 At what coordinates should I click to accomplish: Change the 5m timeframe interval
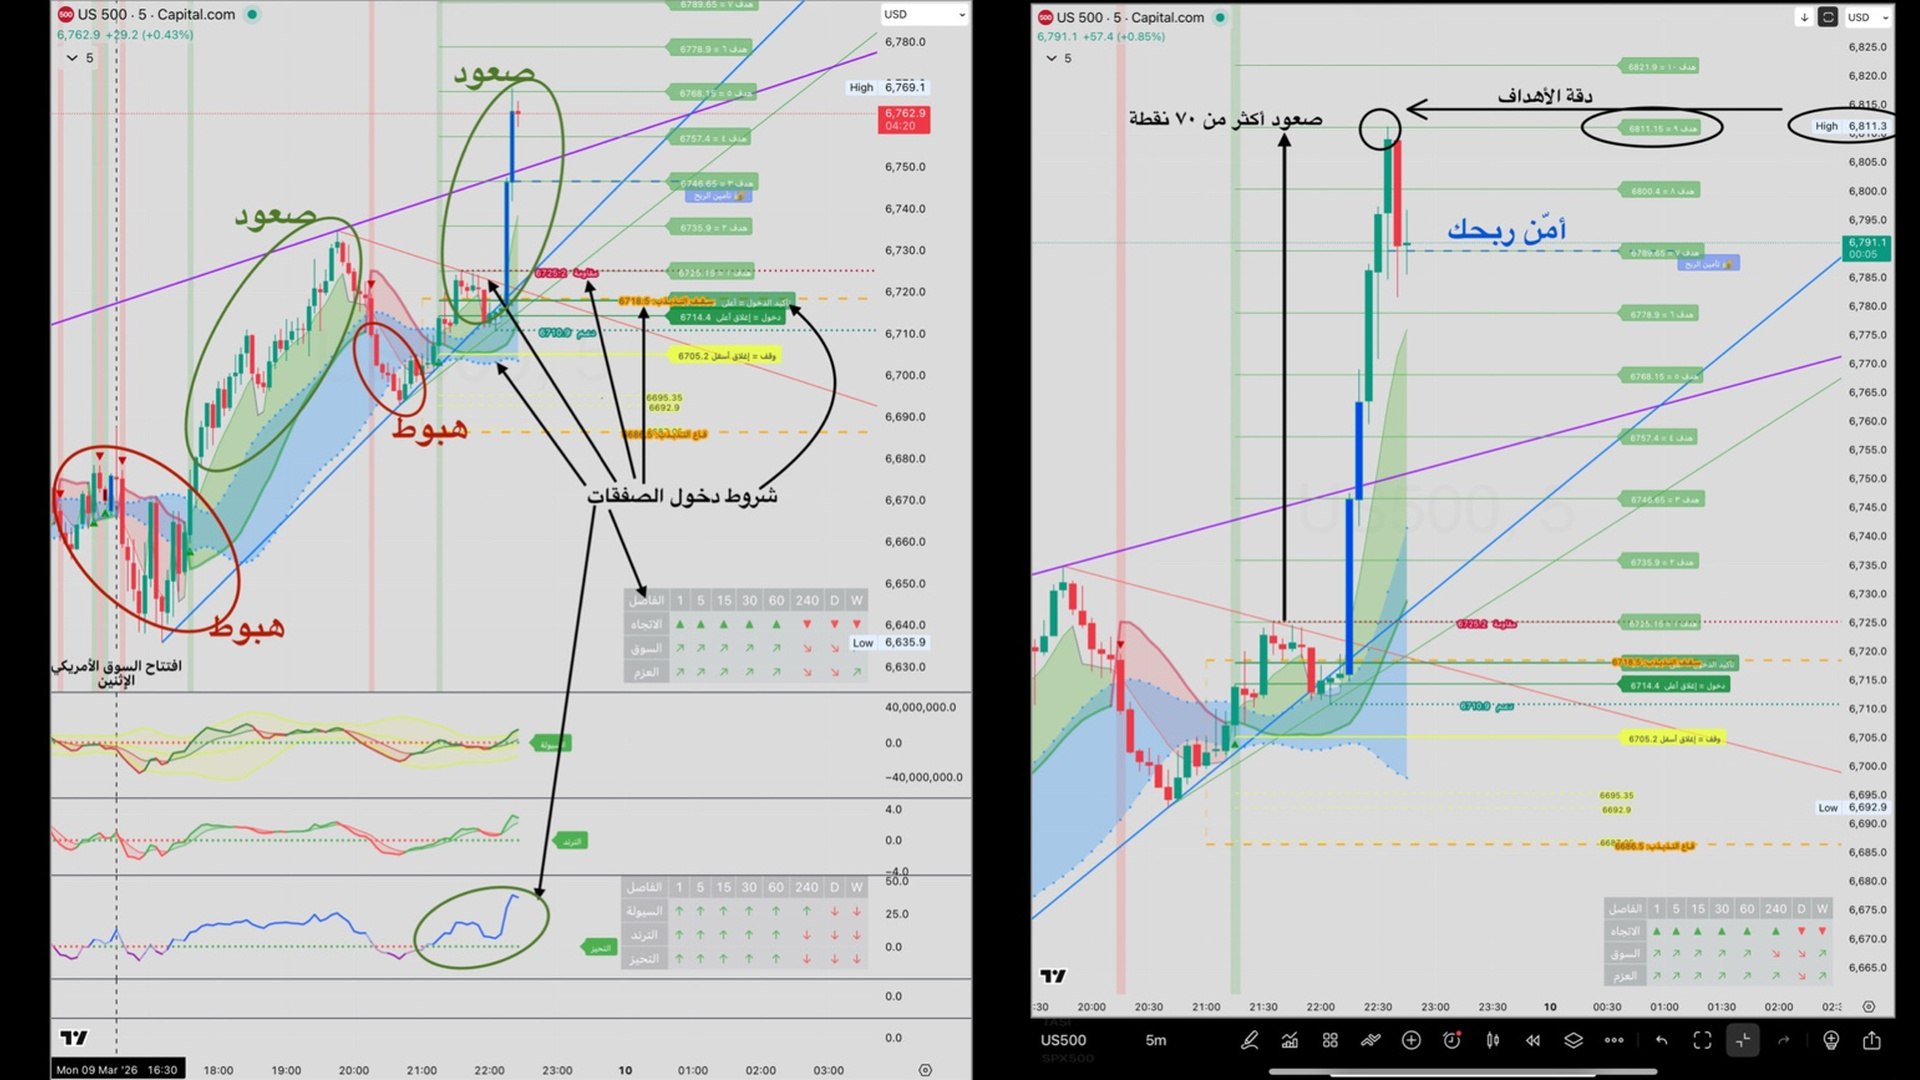[x=1156, y=1040]
